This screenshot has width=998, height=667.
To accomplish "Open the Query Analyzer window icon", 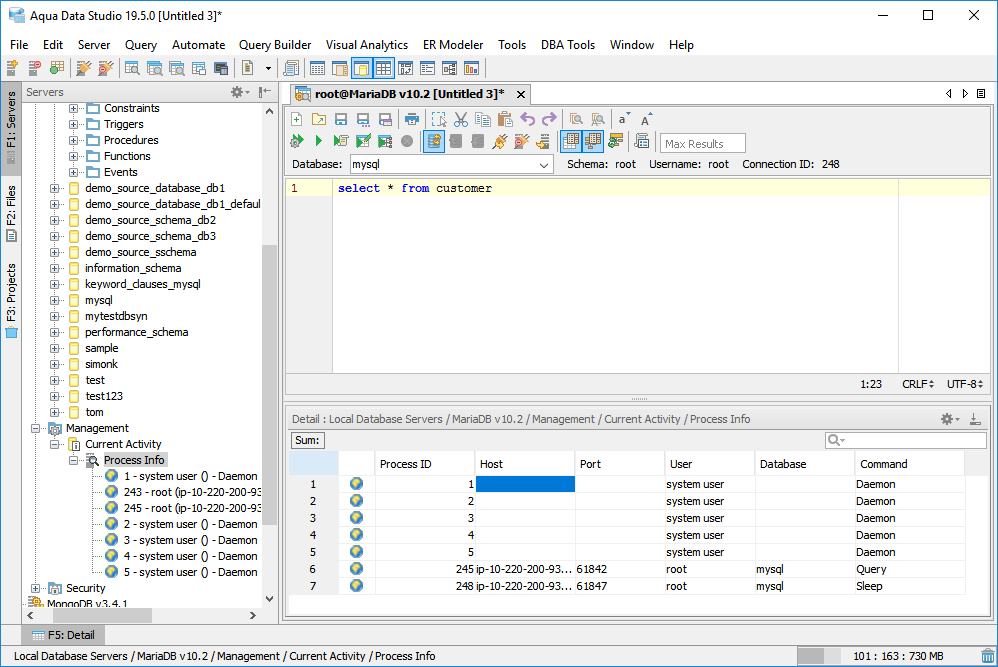I will 132,67.
